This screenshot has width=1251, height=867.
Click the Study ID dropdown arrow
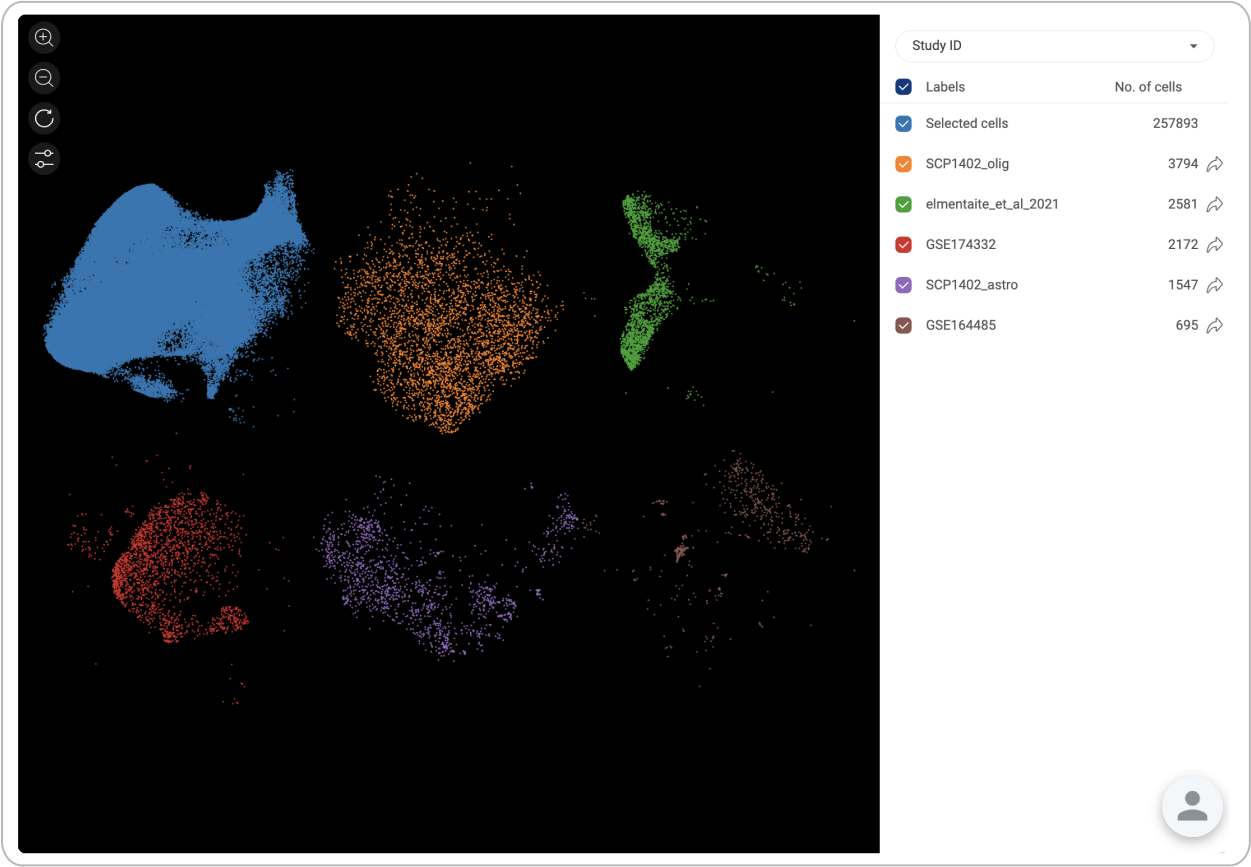click(x=1193, y=46)
